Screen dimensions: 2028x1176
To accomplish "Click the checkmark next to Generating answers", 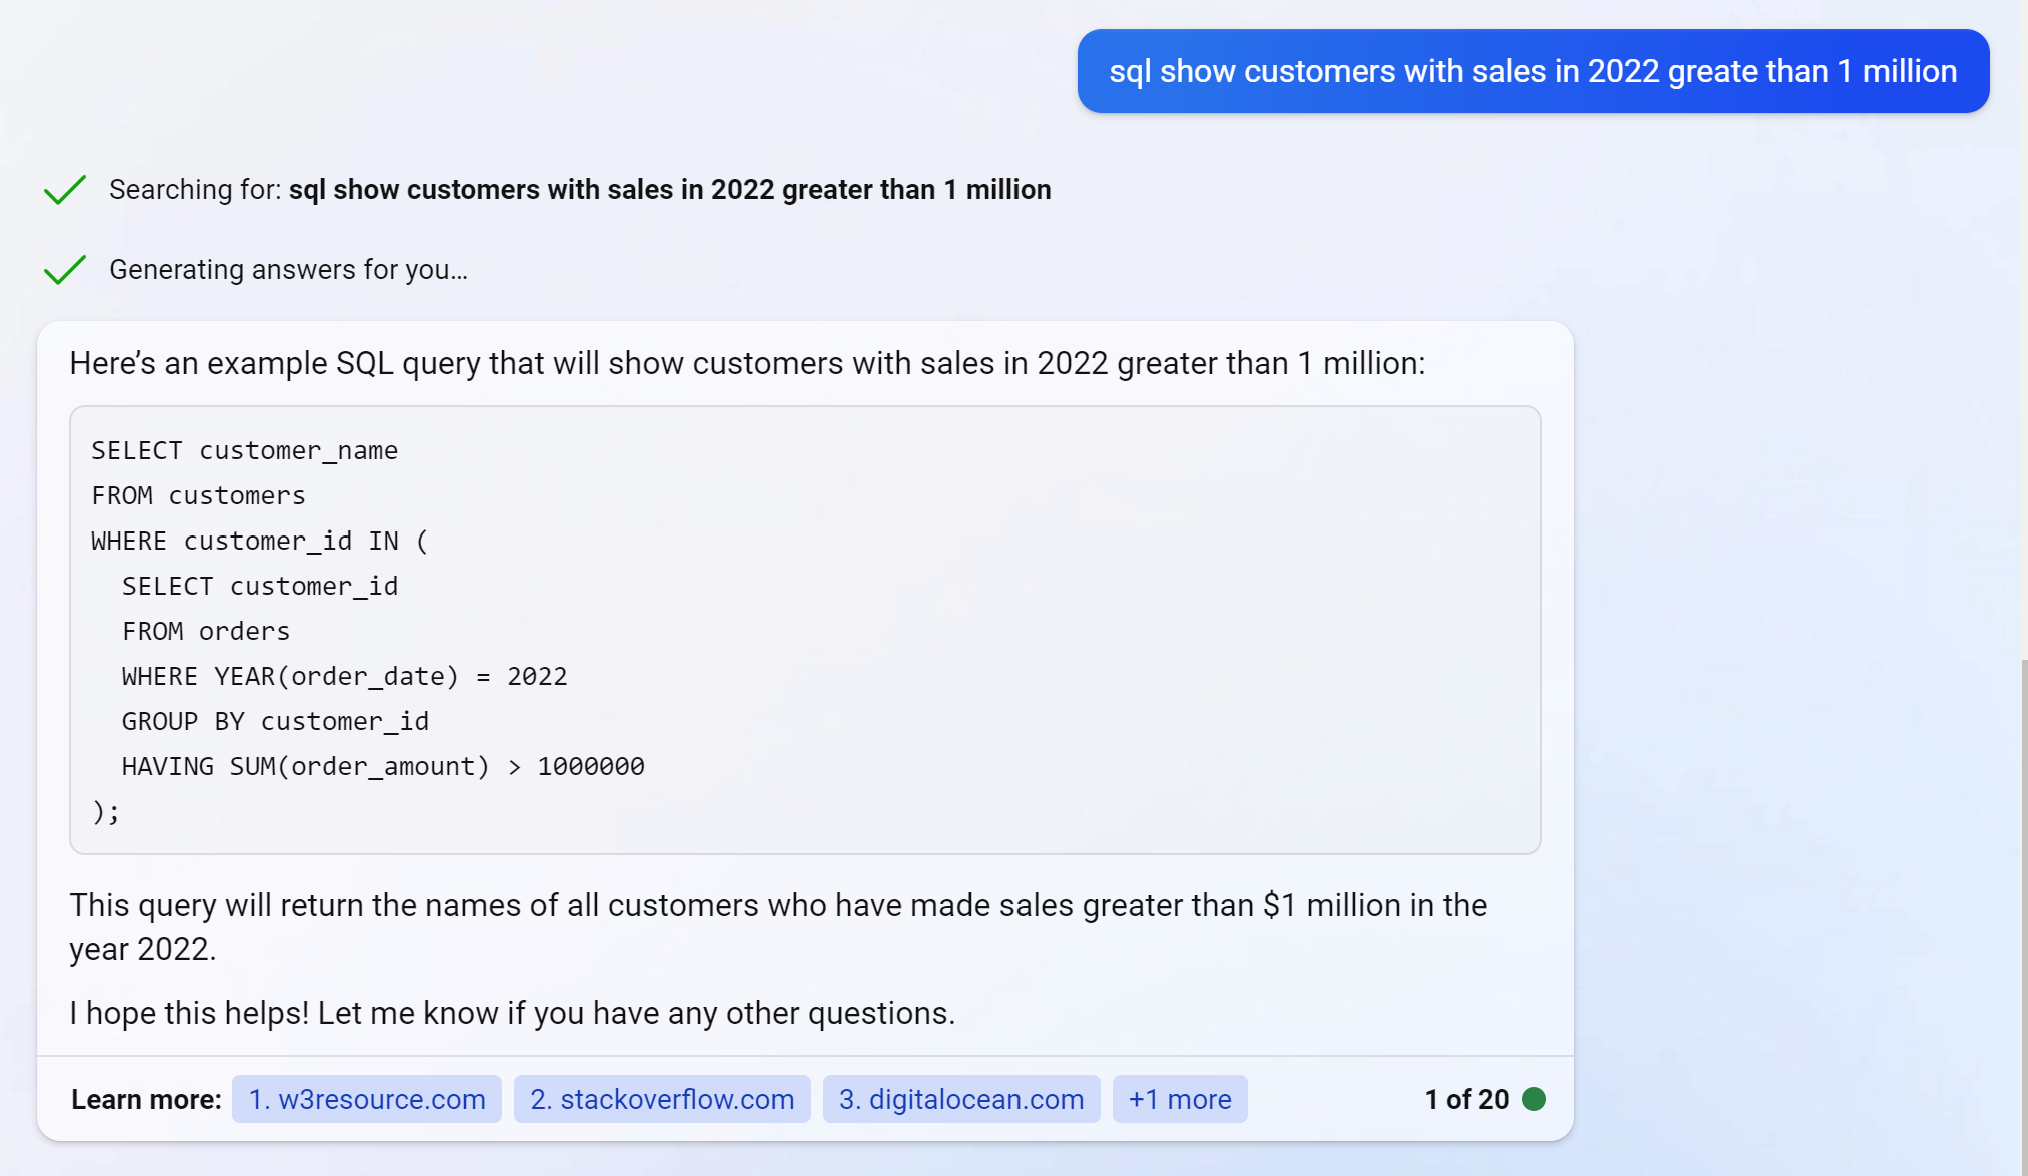I will pos(65,270).
